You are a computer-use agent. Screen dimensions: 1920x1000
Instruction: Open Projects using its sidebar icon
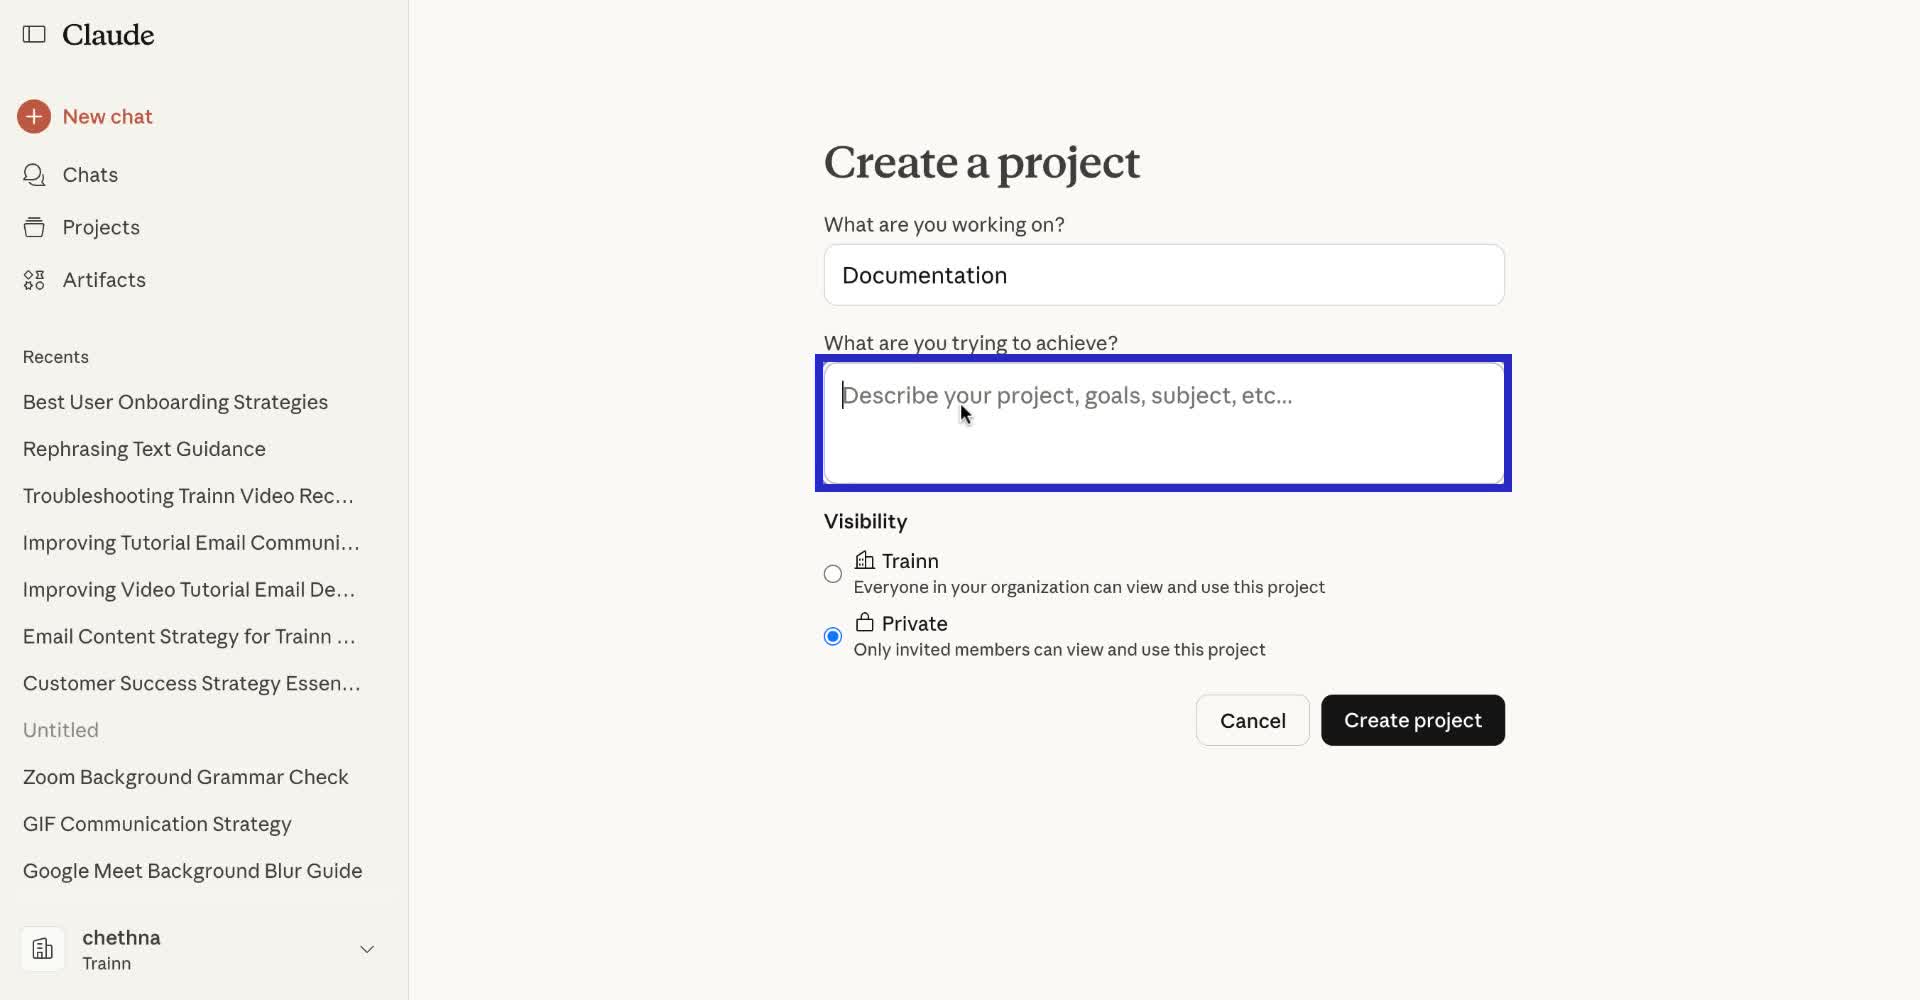[33, 227]
